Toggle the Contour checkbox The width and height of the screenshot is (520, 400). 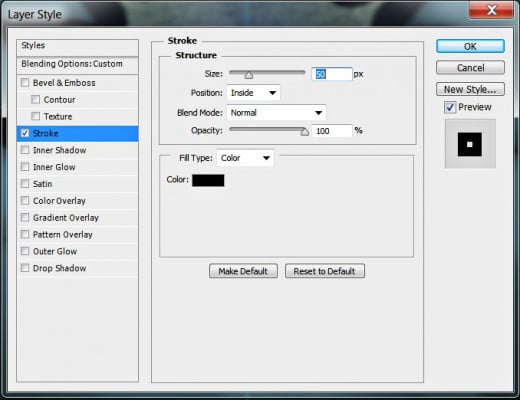35,99
